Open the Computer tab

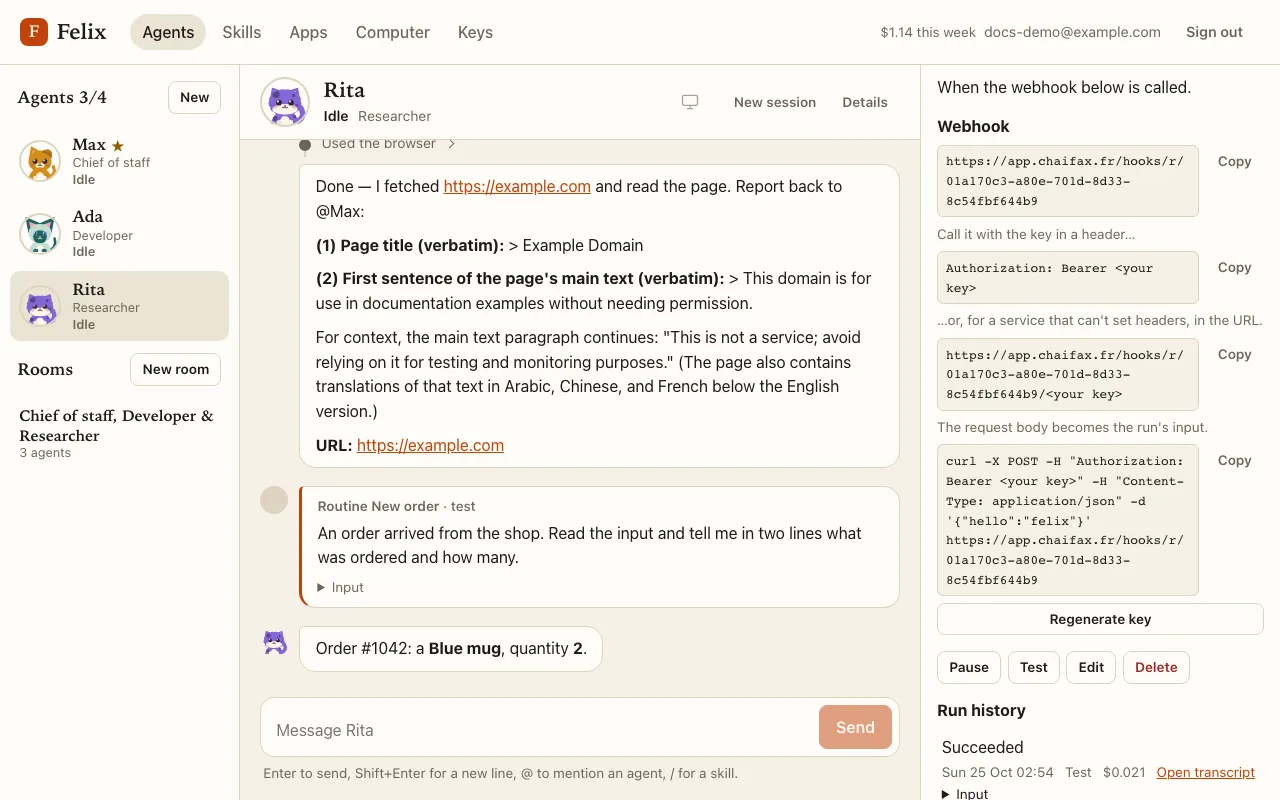tap(393, 32)
